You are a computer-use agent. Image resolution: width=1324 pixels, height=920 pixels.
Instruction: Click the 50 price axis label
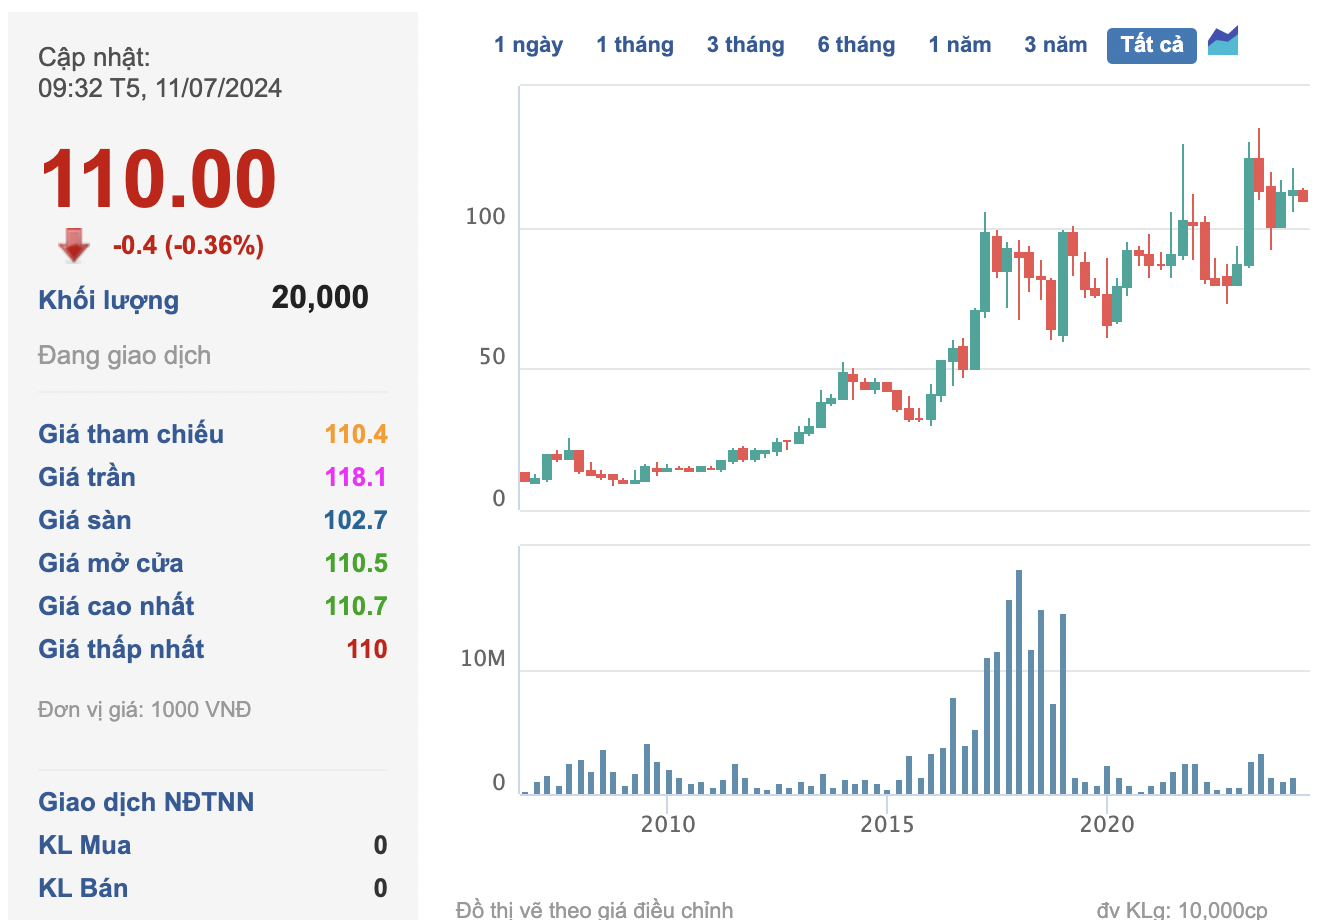click(x=492, y=357)
